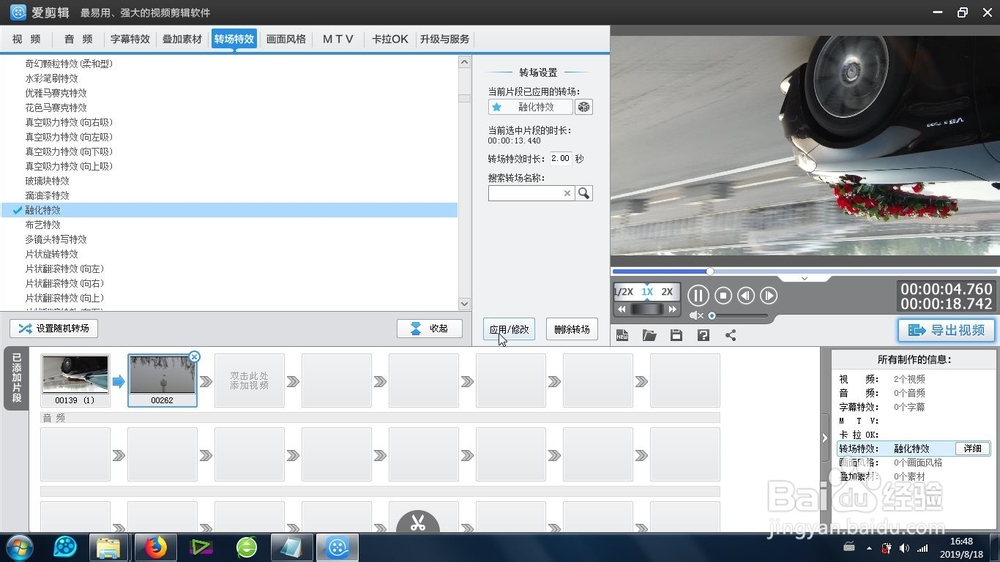Select the checked 融化特效 row
This screenshot has height=562, width=1000.
coord(230,210)
